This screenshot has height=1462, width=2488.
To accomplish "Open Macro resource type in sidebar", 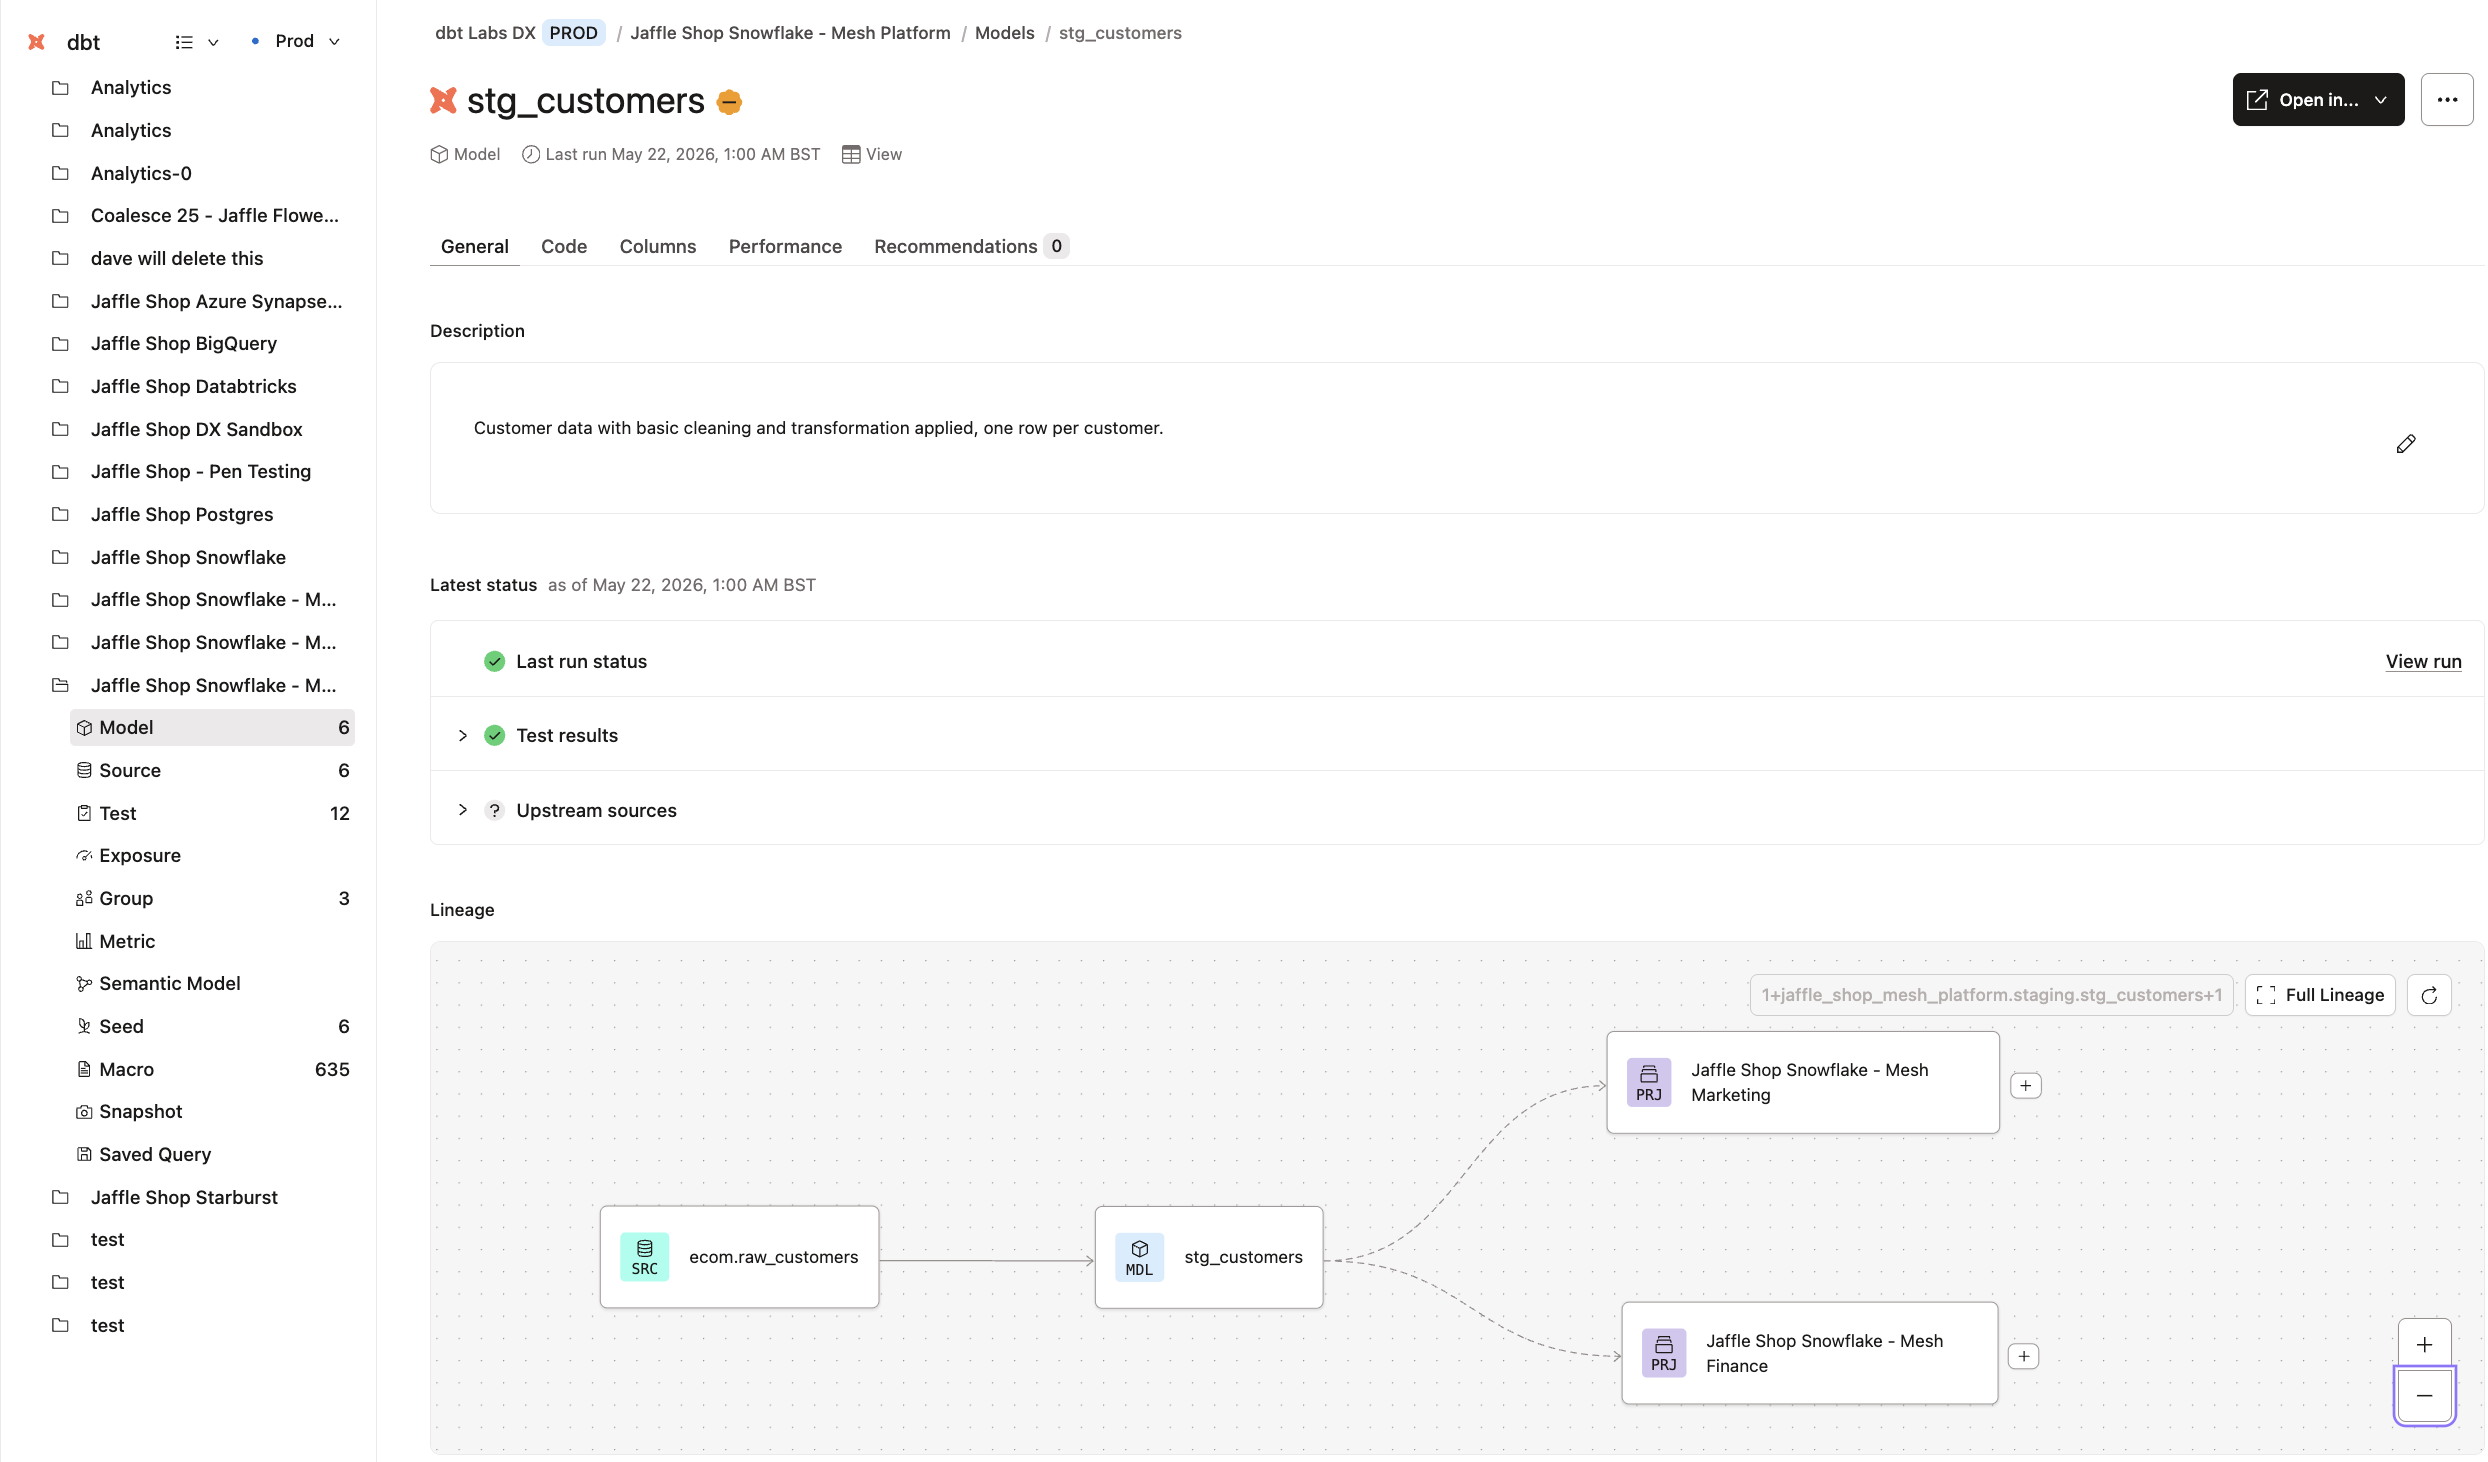I will (212, 1069).
